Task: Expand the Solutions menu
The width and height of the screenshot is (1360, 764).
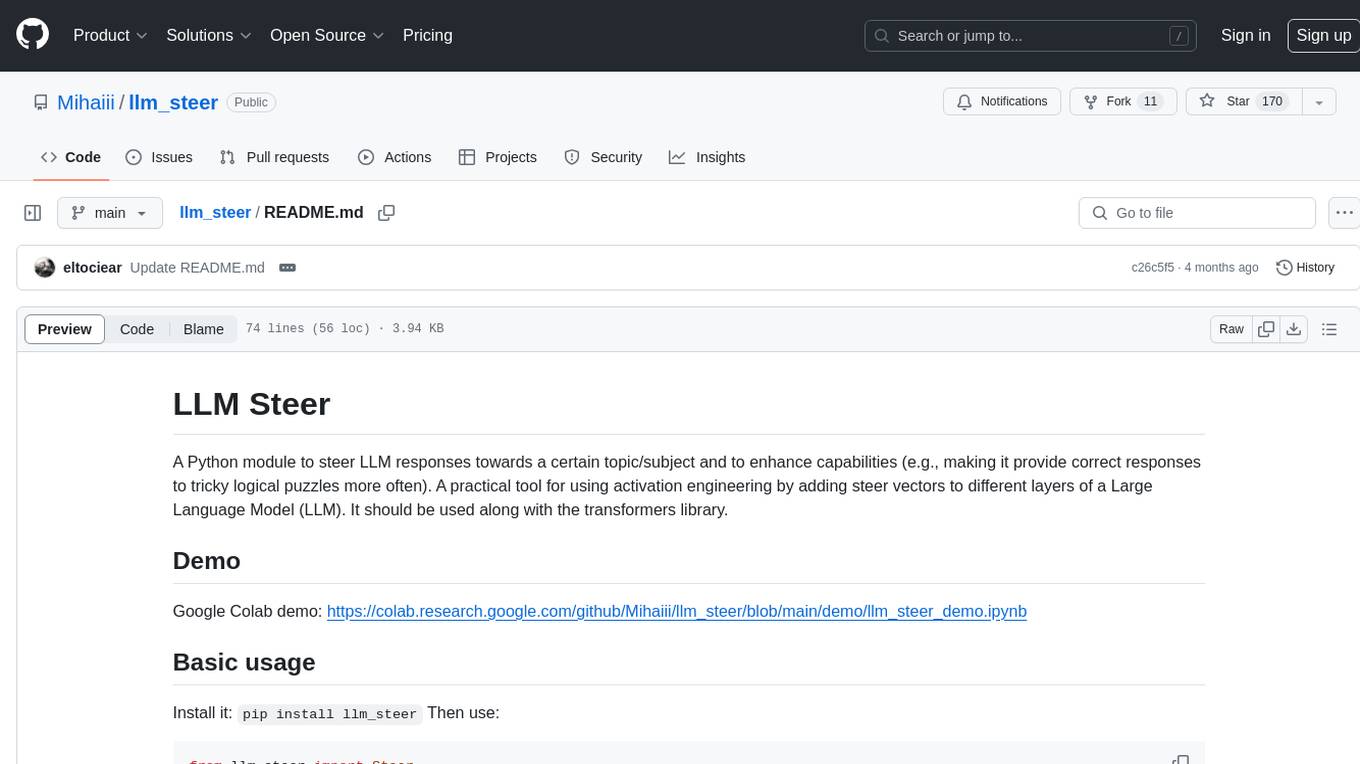Action: pos(209,35)
